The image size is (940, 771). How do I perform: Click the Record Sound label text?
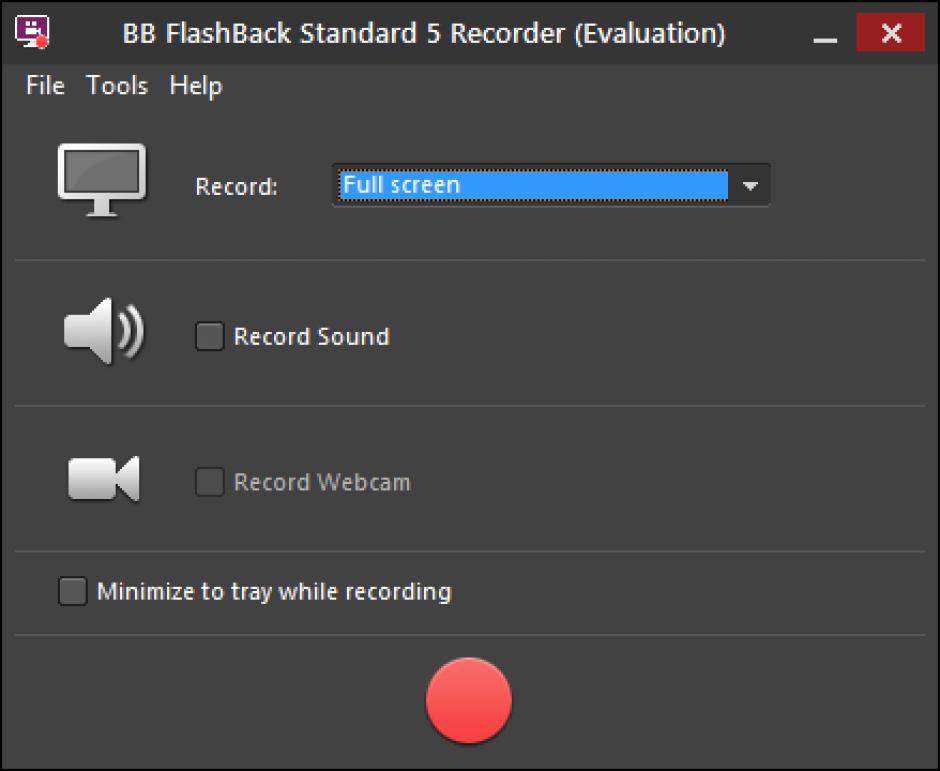click(x=311, y=337)
